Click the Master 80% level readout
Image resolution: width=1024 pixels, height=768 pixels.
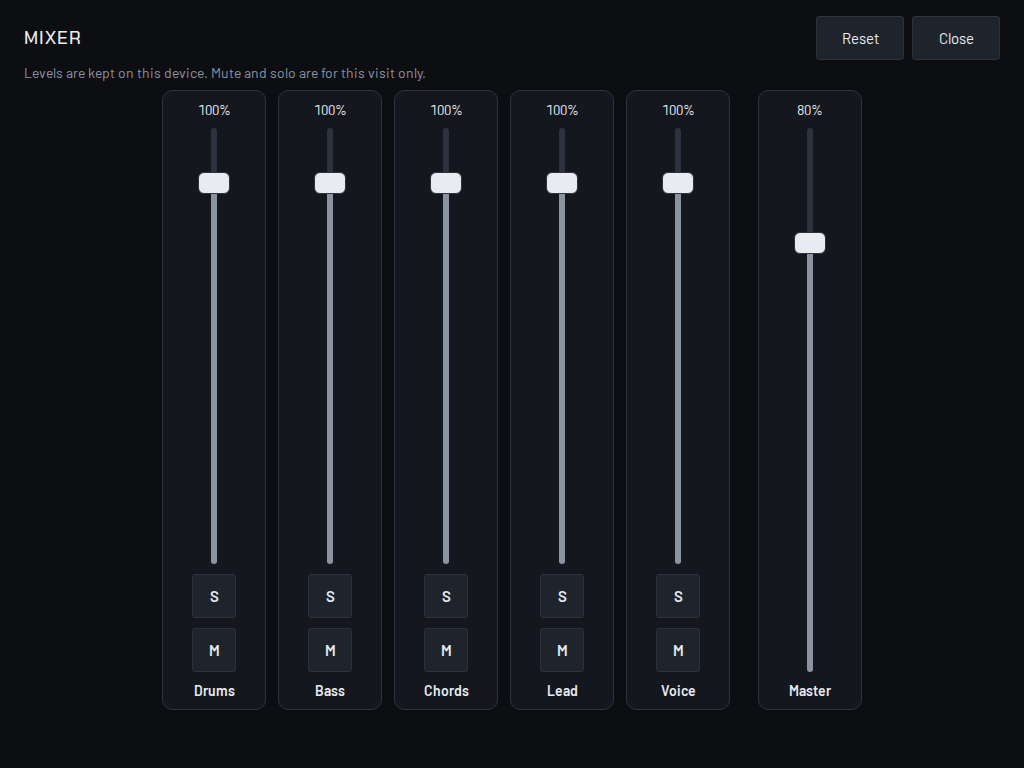coord(810,110)
